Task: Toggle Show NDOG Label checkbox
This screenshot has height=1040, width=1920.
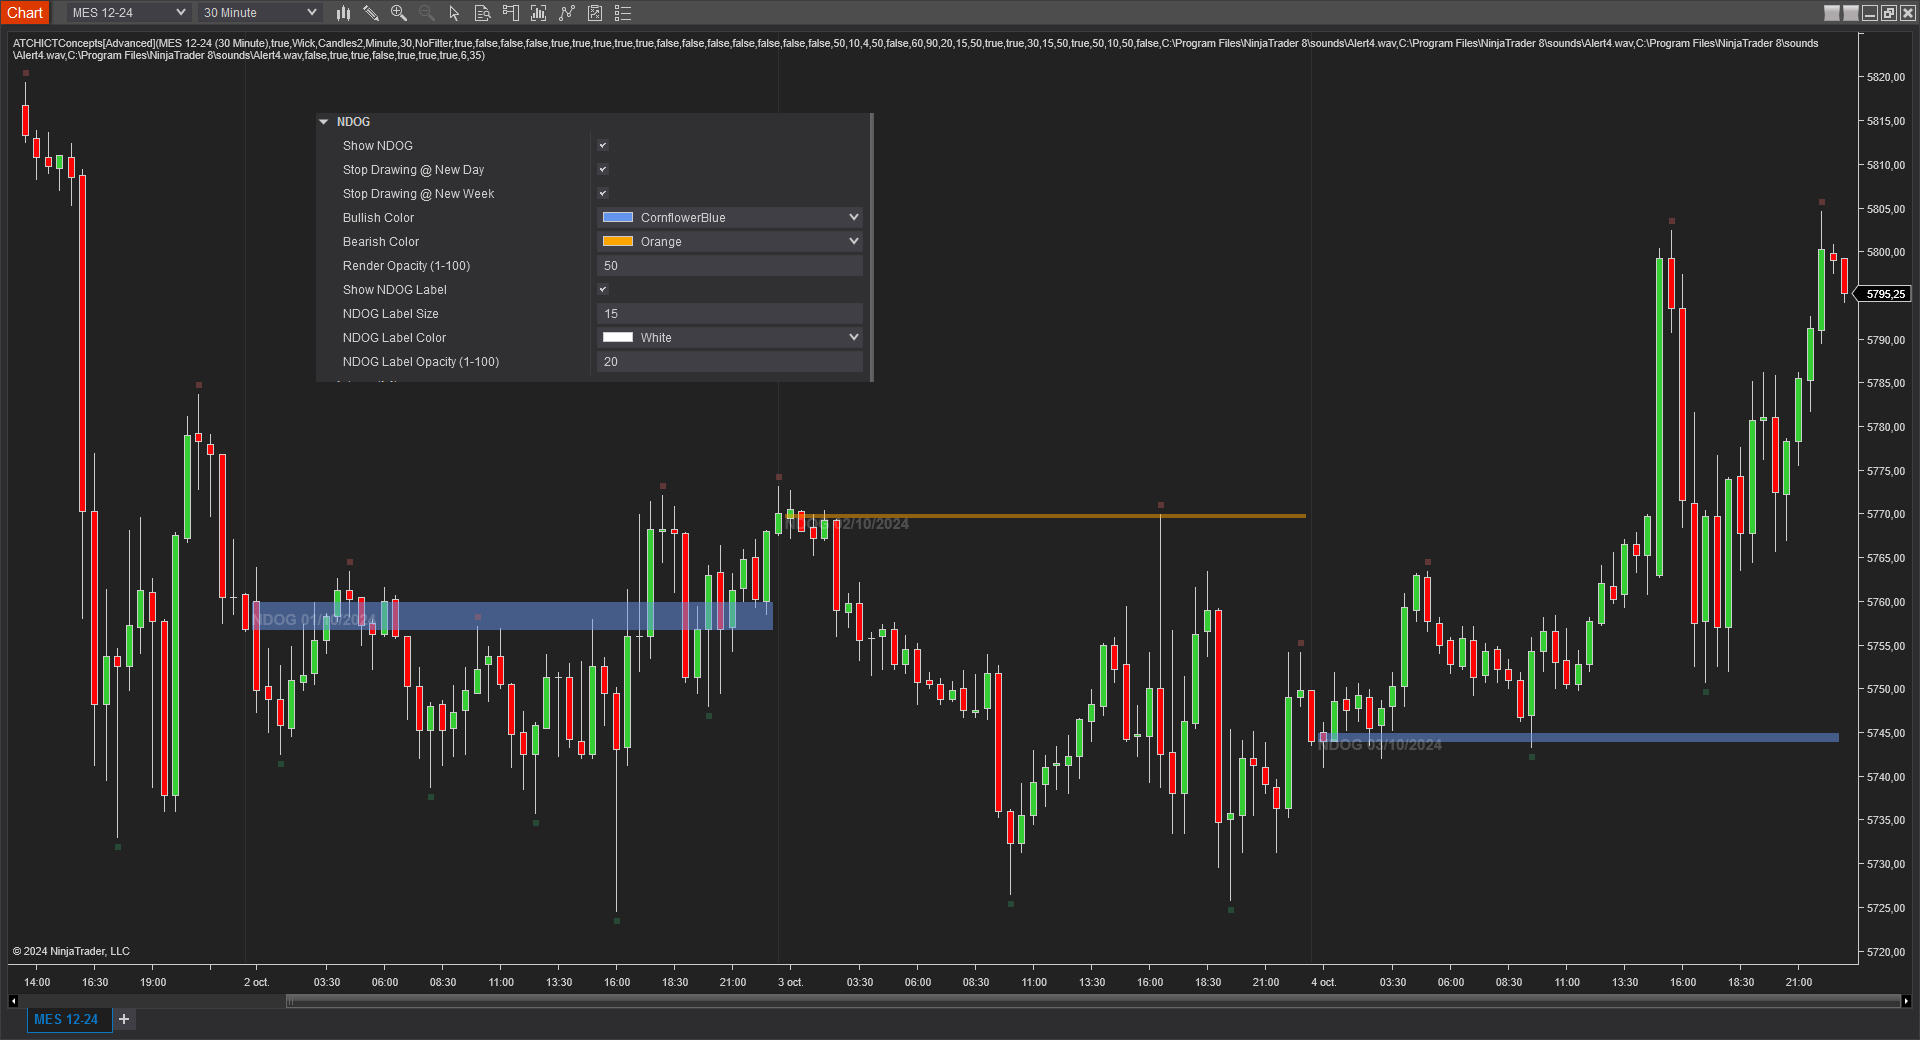Action: coord(603,290)
